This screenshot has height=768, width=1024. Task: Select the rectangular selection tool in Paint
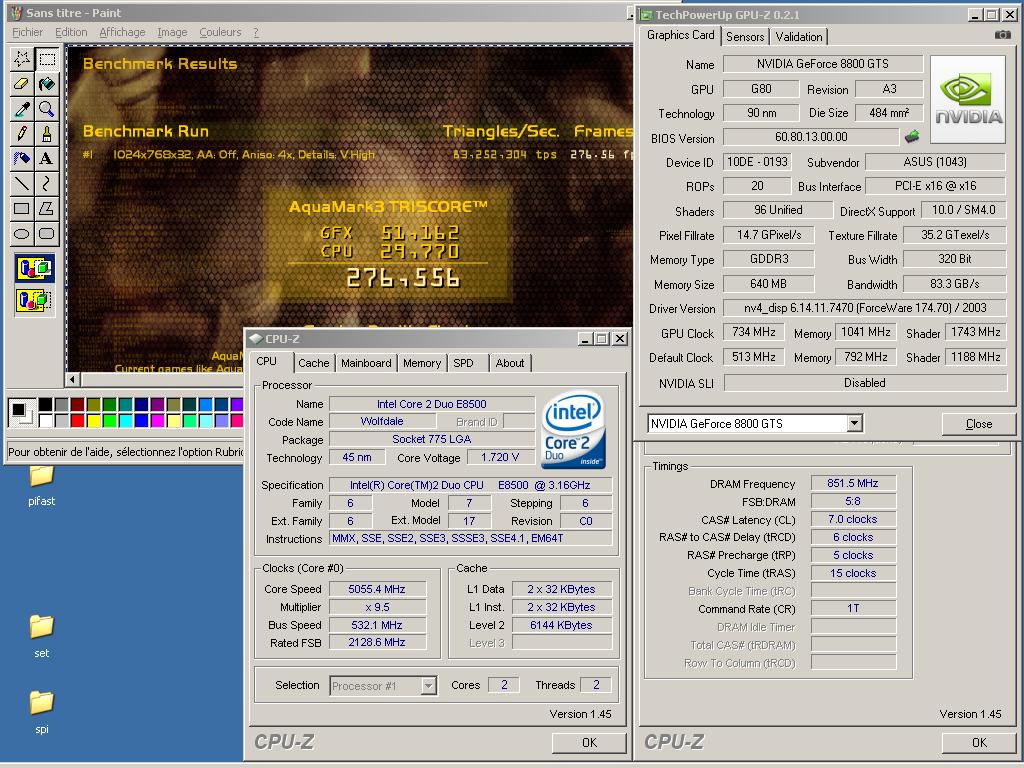47,59
